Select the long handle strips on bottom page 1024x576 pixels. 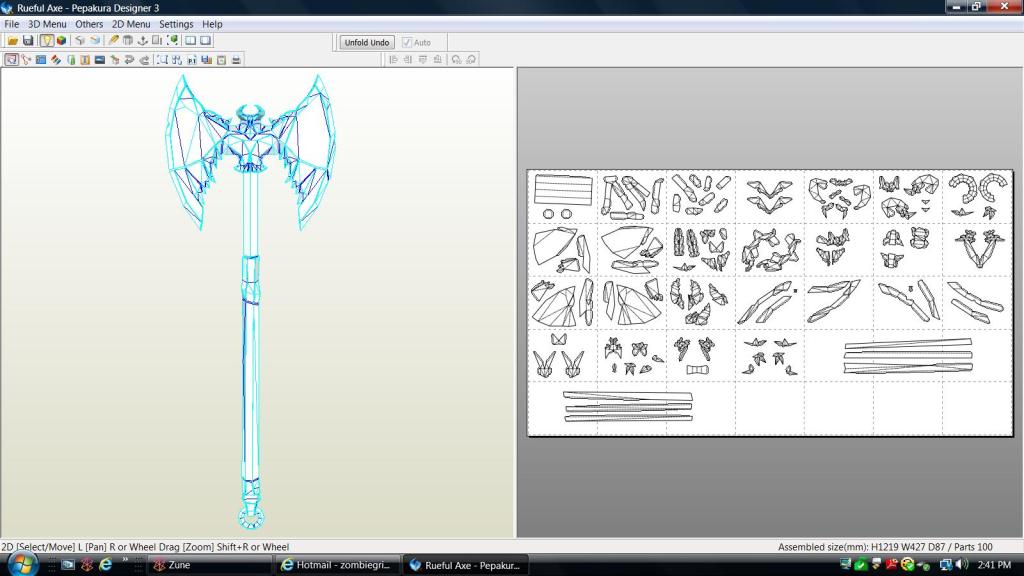[x=628, y=406]
